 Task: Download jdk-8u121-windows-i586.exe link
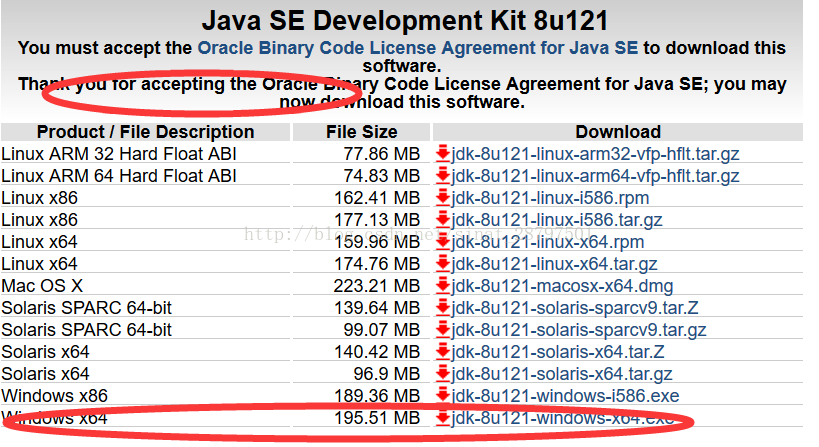pyautogui.click(x=565, y=396)
